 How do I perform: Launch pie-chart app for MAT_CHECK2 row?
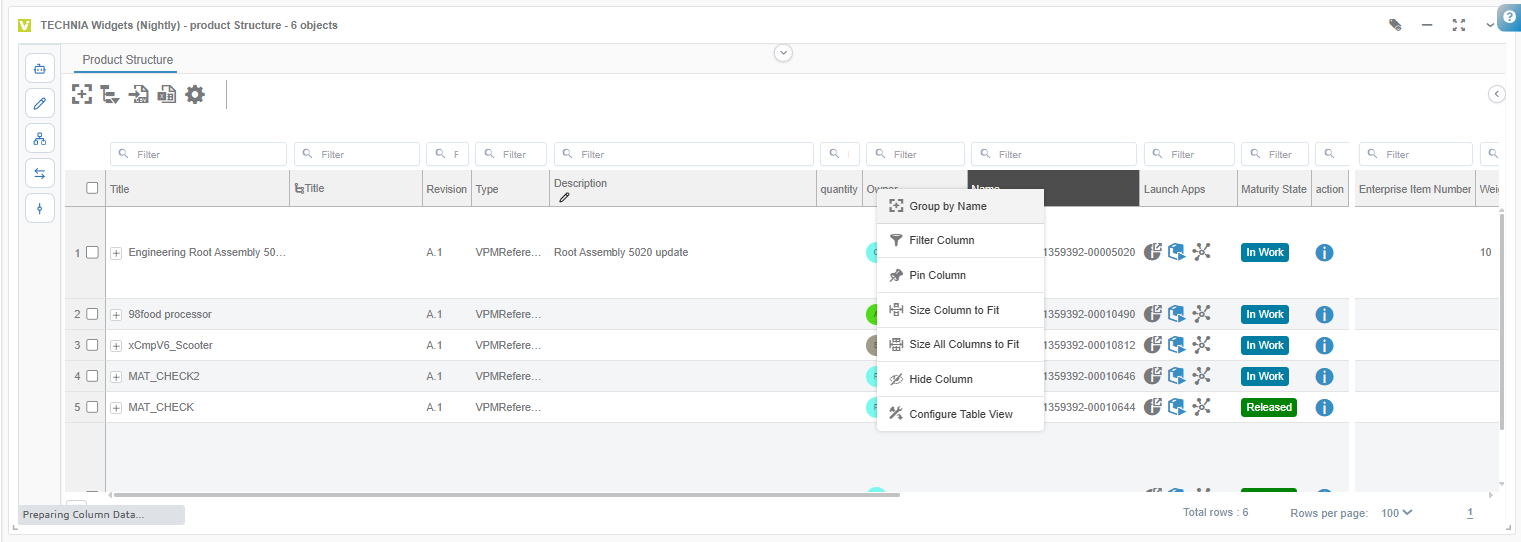click(x=1153, y=376)
